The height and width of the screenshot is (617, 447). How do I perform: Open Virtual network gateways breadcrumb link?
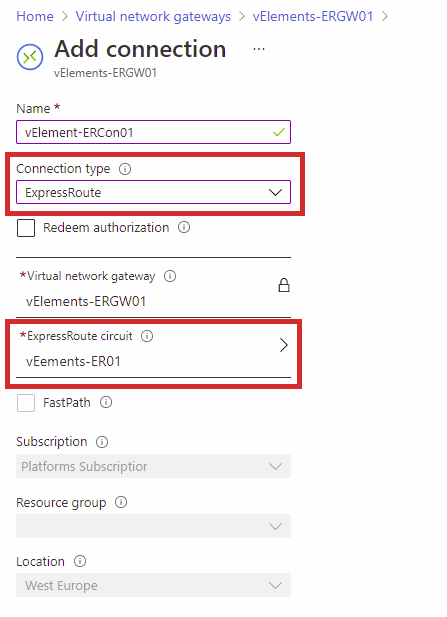click(153, 17)
